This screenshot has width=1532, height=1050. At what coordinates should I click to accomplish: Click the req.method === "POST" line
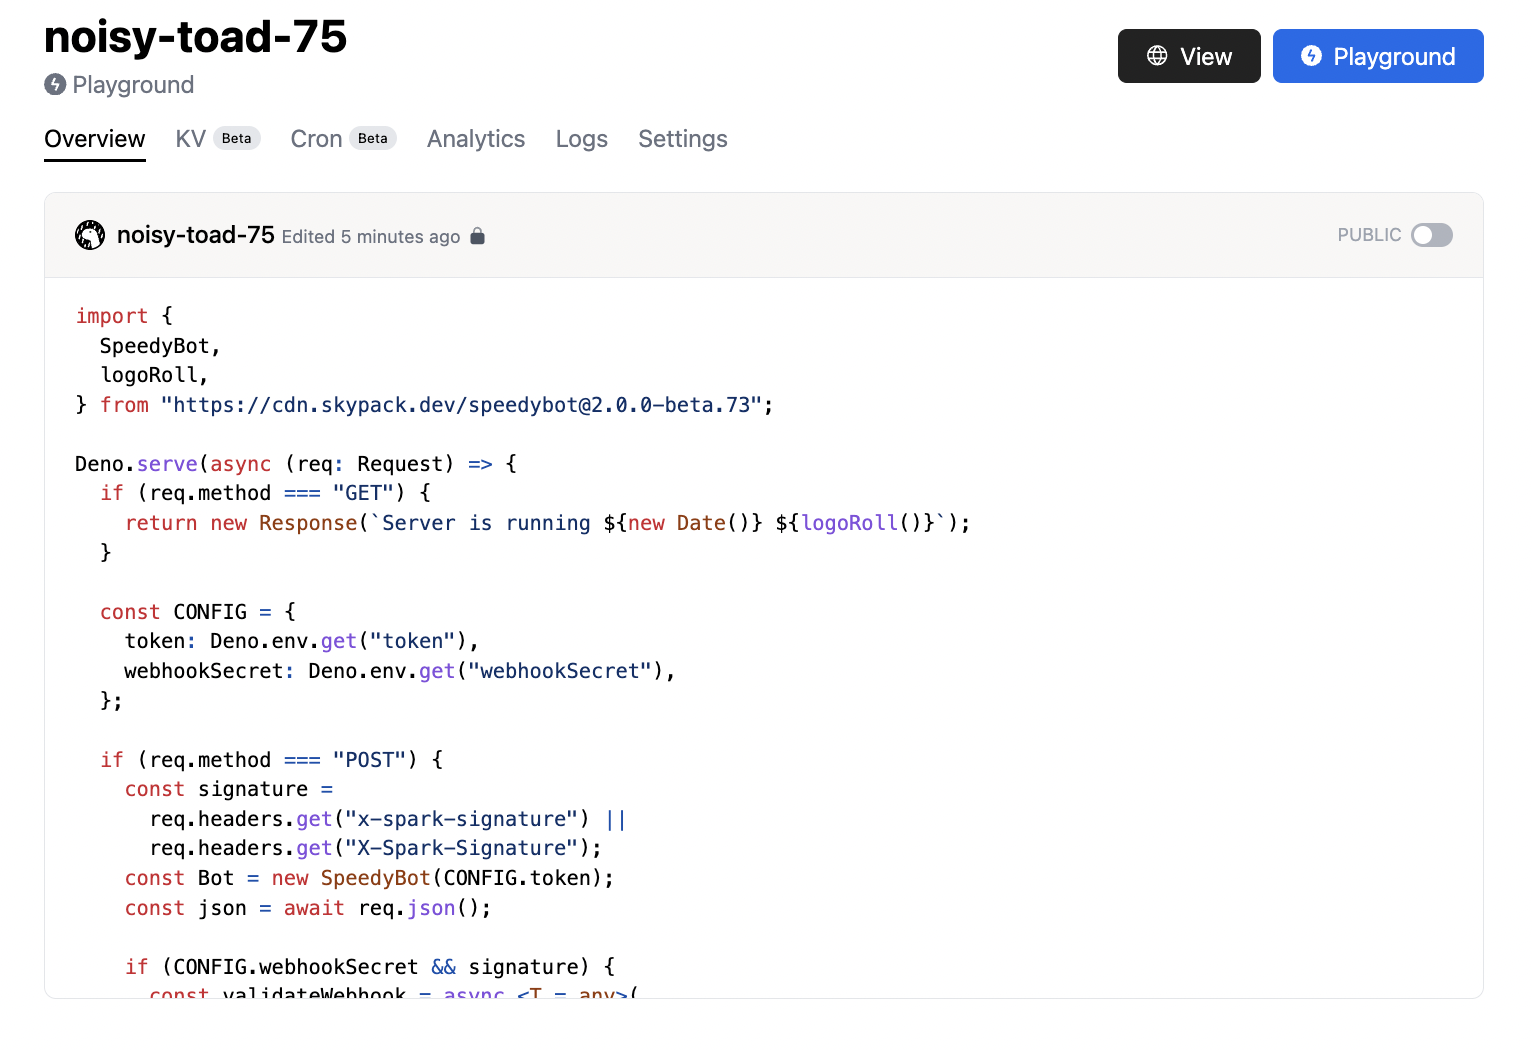(x=272, y=760)
